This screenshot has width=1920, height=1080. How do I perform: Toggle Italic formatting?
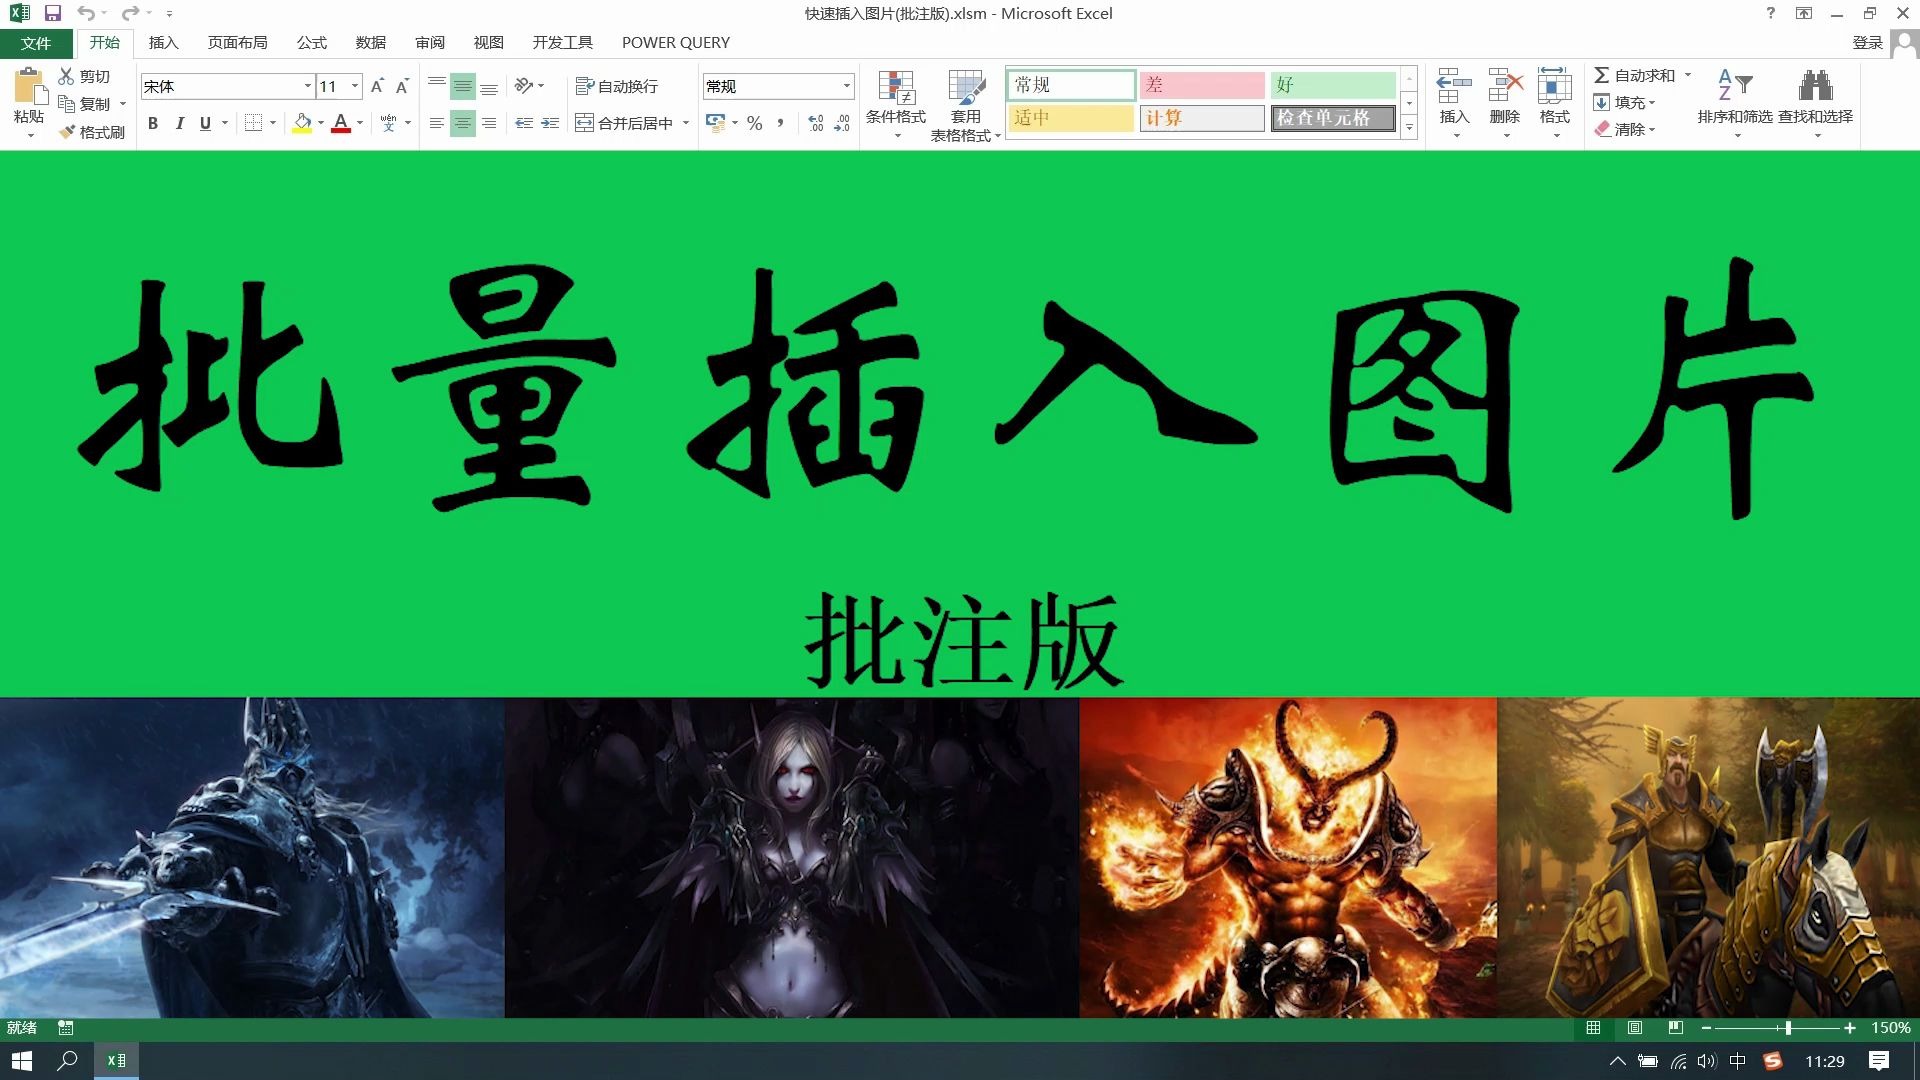coord(179,123)
